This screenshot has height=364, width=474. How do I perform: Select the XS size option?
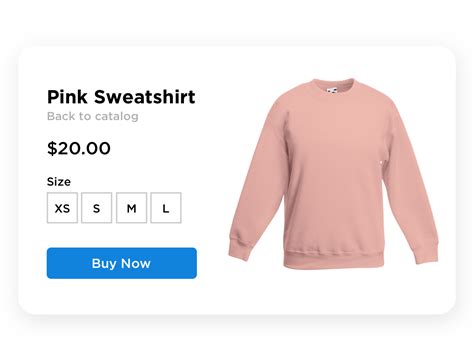tap(62, 208)
